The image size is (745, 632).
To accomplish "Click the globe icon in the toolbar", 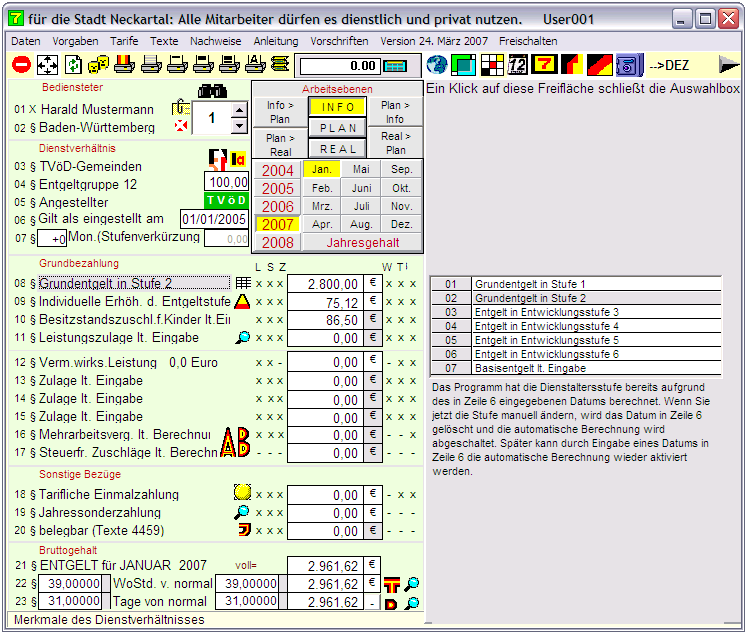I will [x=436, y=65].
